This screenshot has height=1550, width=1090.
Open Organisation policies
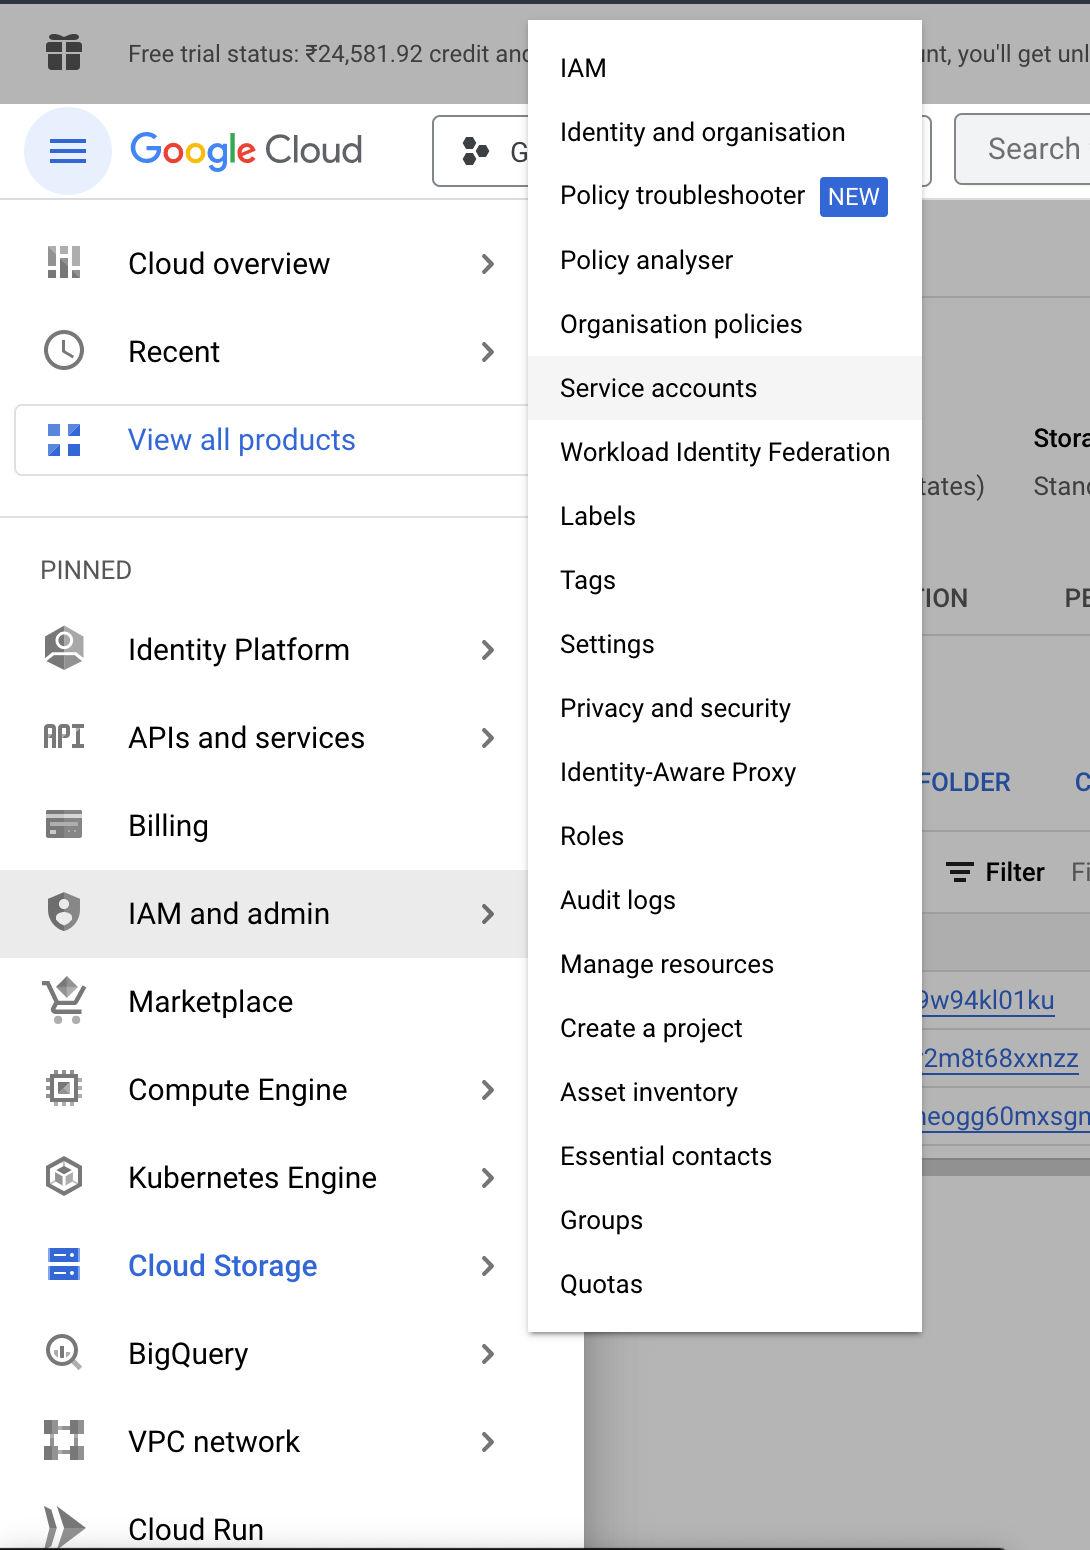click(x=725, y=324)
